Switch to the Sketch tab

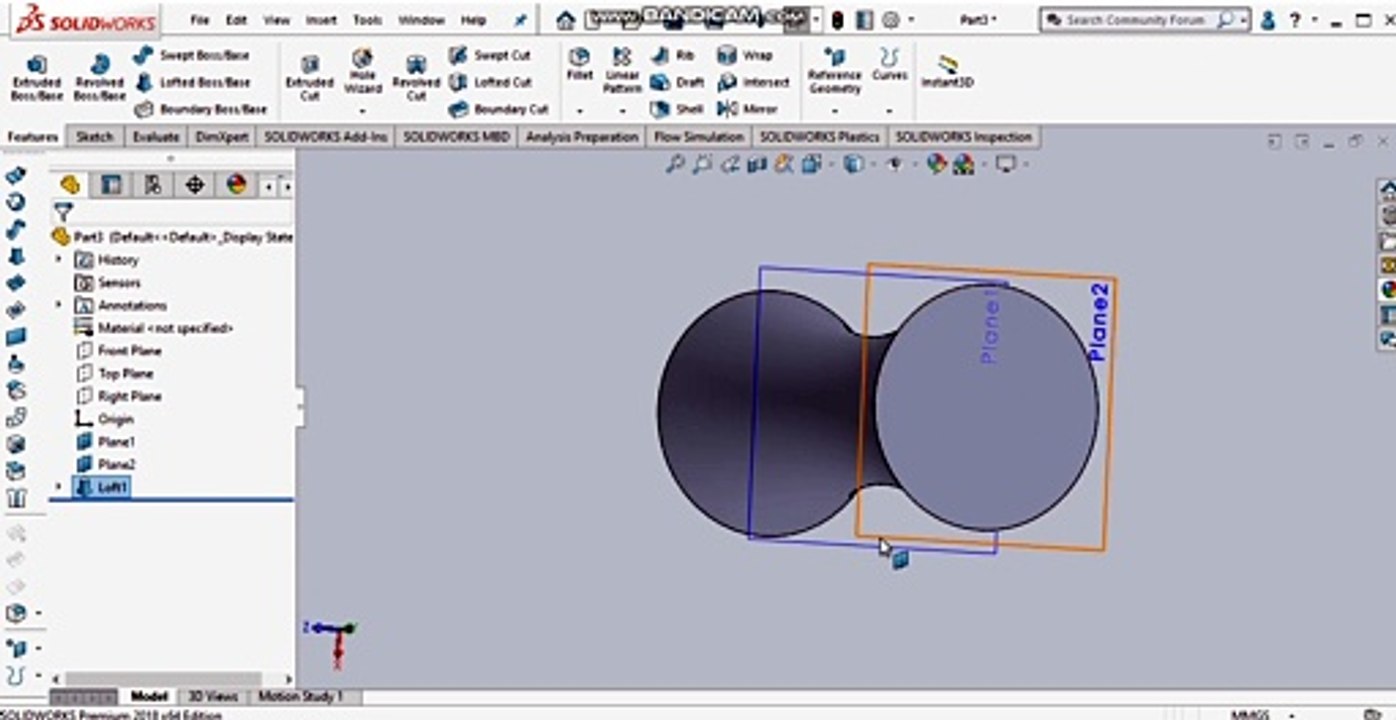95,136
